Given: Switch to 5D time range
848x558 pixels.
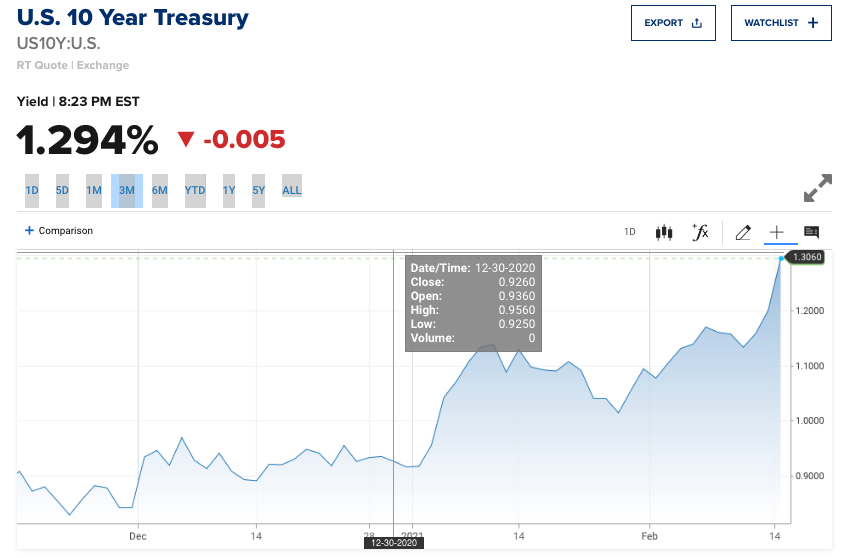Looking at the screenshot, I should (x=62, y=190).
